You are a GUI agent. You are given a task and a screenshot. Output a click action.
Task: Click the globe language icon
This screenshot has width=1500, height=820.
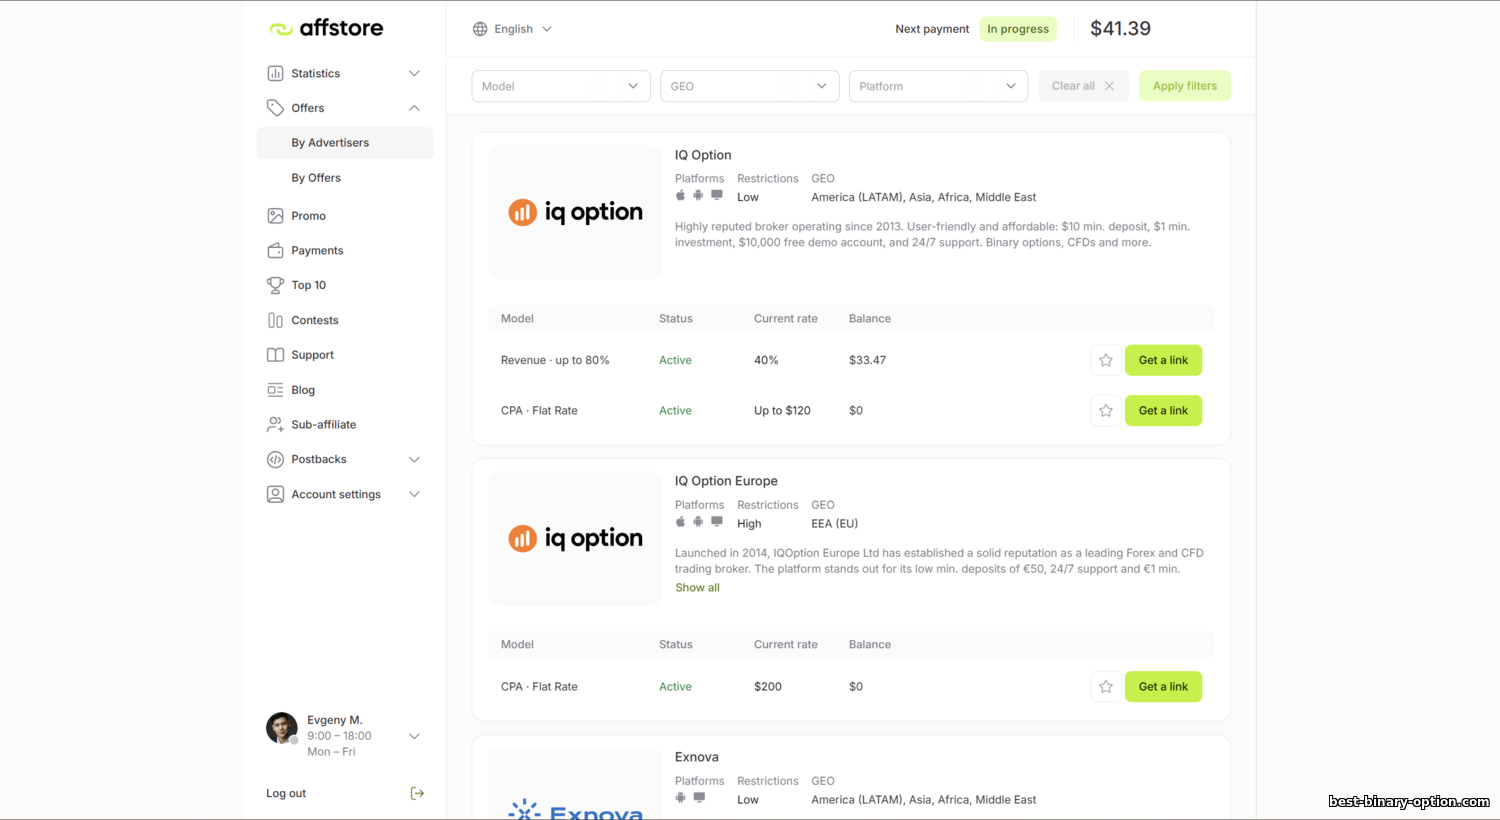click(x=480, y=29)
